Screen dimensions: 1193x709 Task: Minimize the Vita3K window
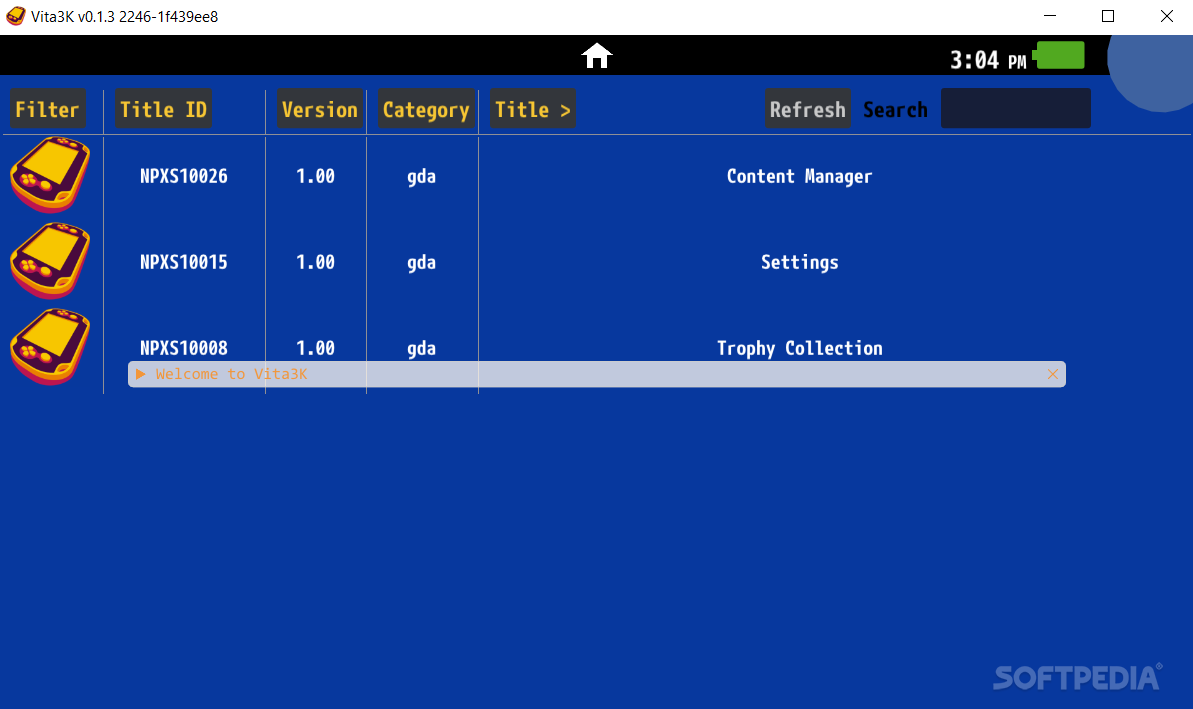(1050, 16)
